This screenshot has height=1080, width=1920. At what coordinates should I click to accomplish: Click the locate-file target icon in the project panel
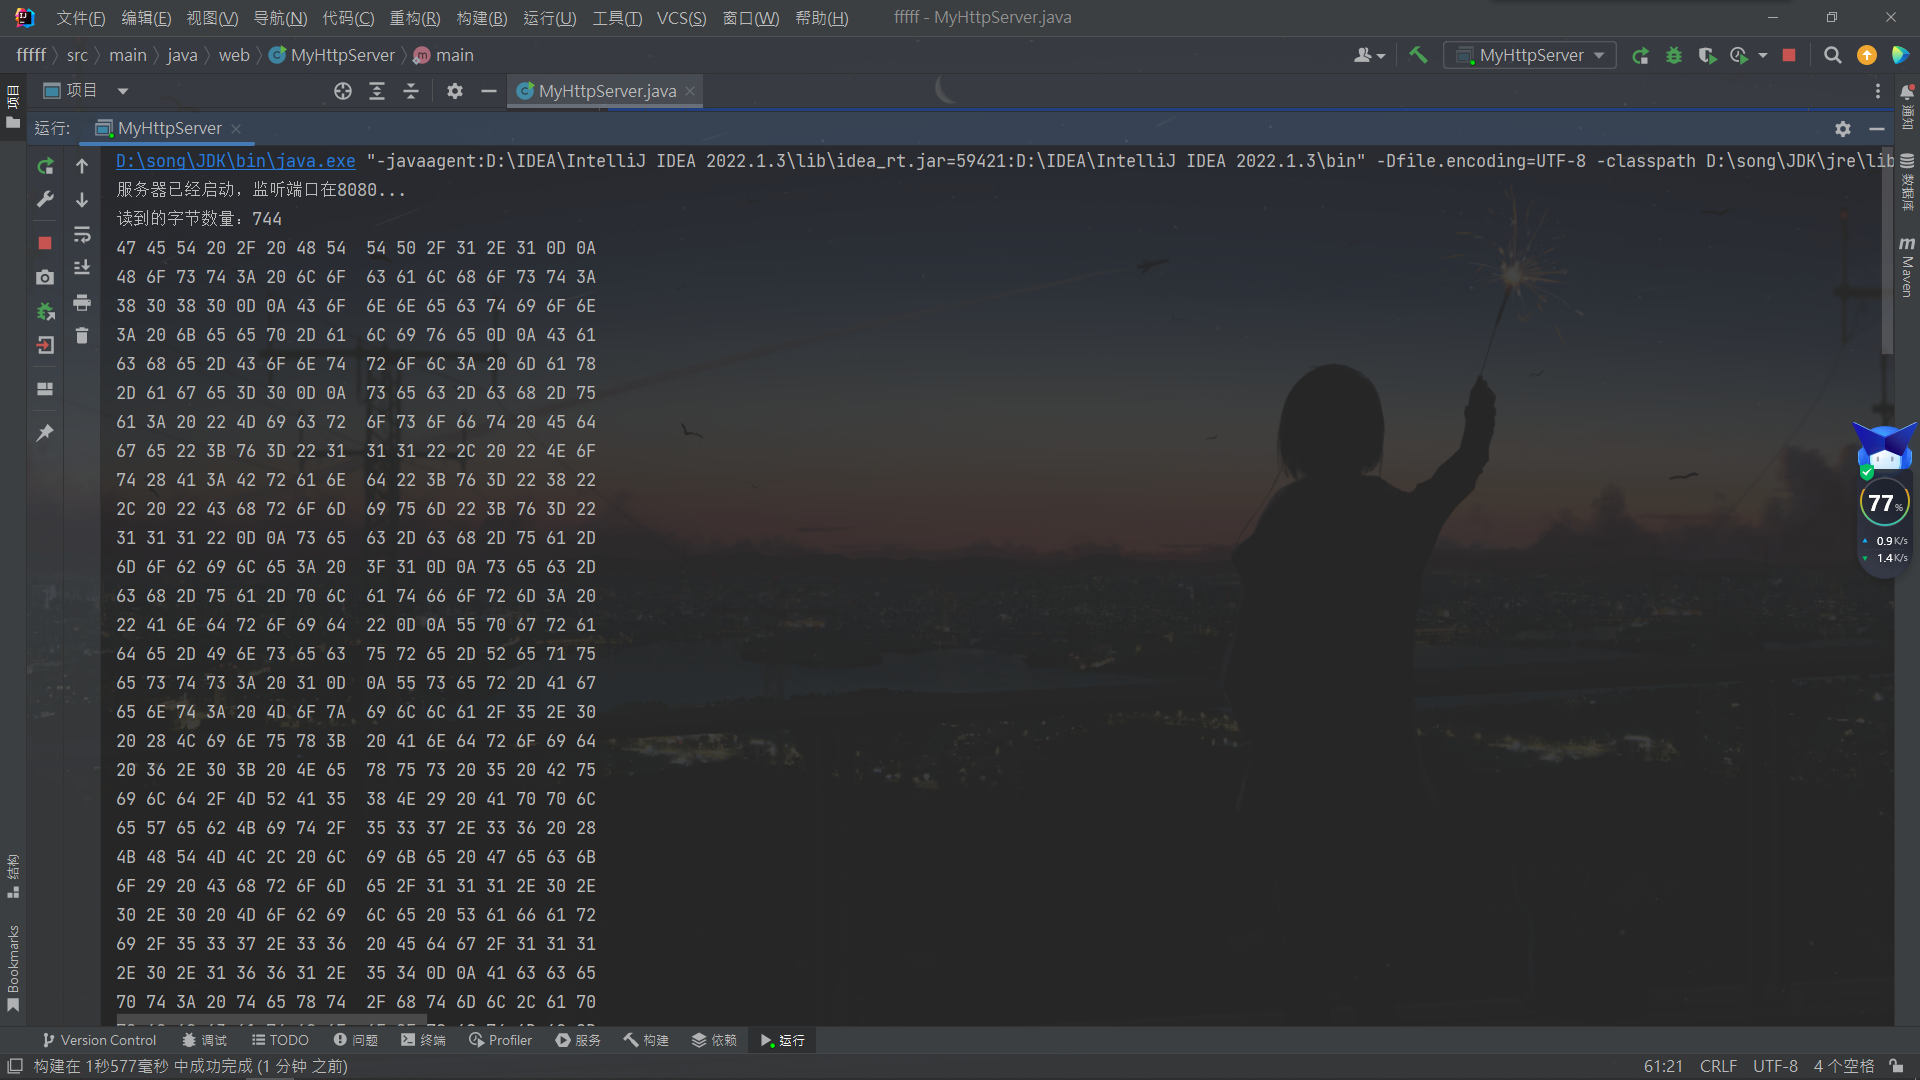[343, 91]
